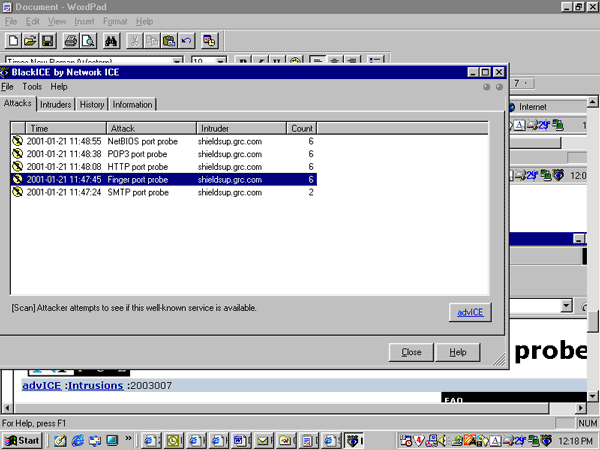Follow the Intrusions link in background page
The height and width of the screenshot is (450, 600).
tap(96, 385)
